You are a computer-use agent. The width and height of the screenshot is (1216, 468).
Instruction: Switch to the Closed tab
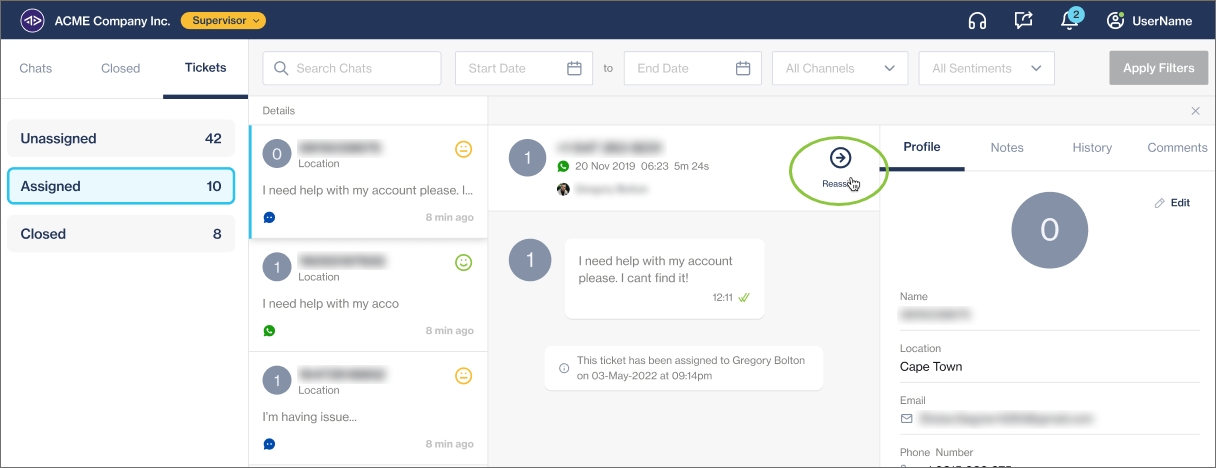click(x=120, y=69)
